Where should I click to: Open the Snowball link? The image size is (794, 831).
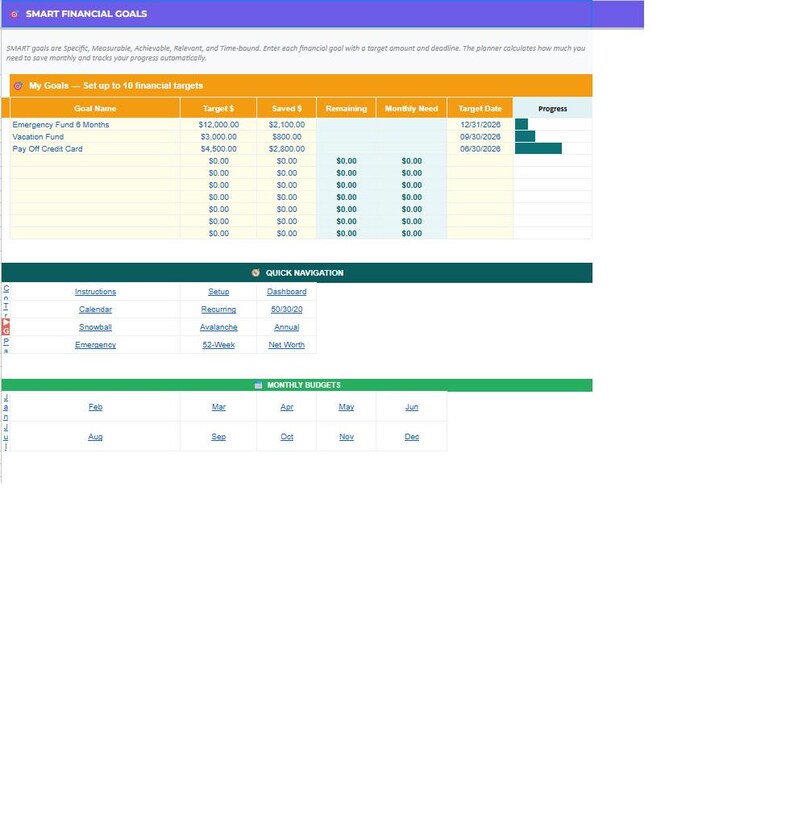pyautogui.click(x=95, y=328)
